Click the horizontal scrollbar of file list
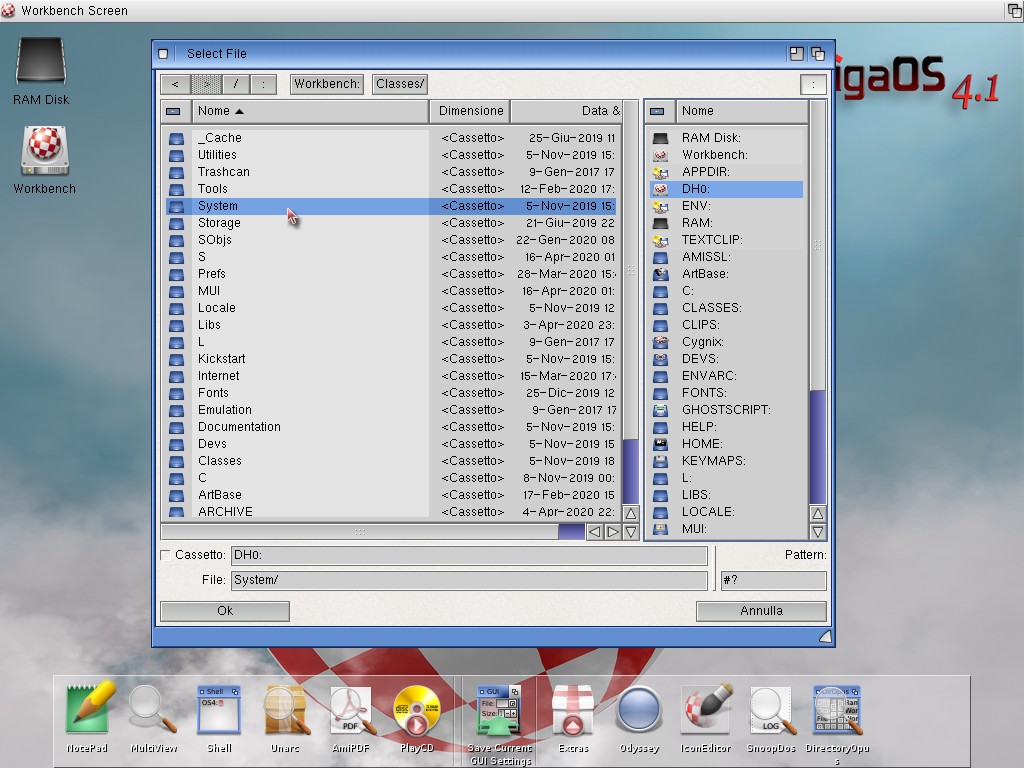 [360, 532]
